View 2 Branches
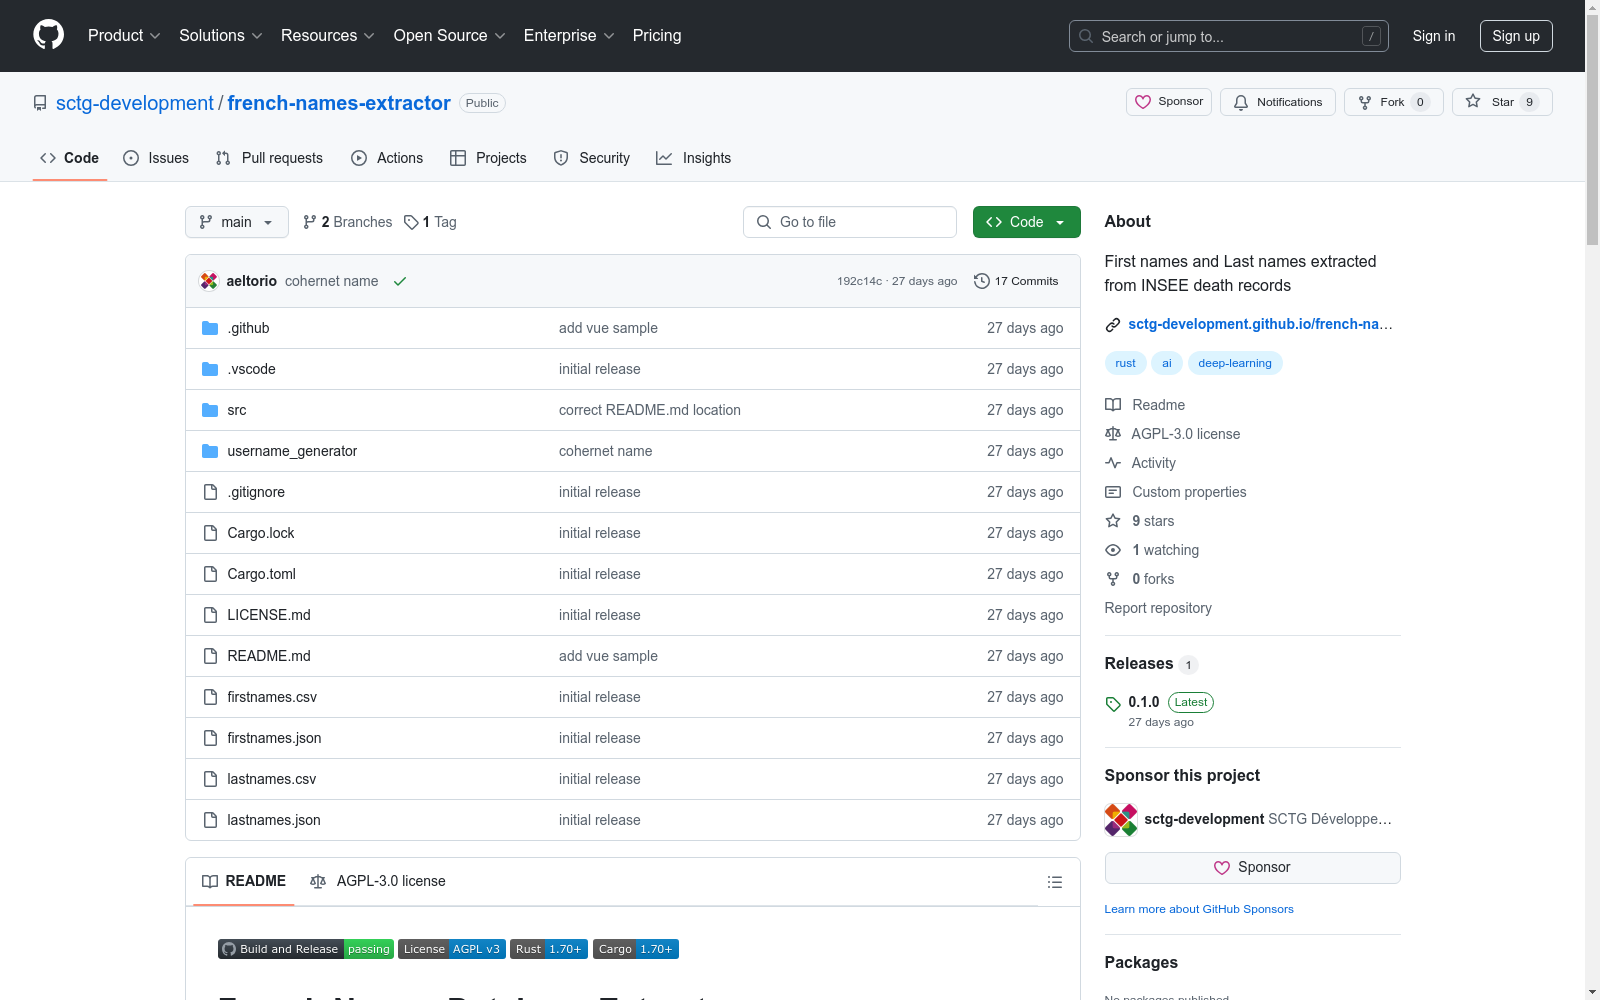Screen dimensions: 1600x1000 click(348, 222)
